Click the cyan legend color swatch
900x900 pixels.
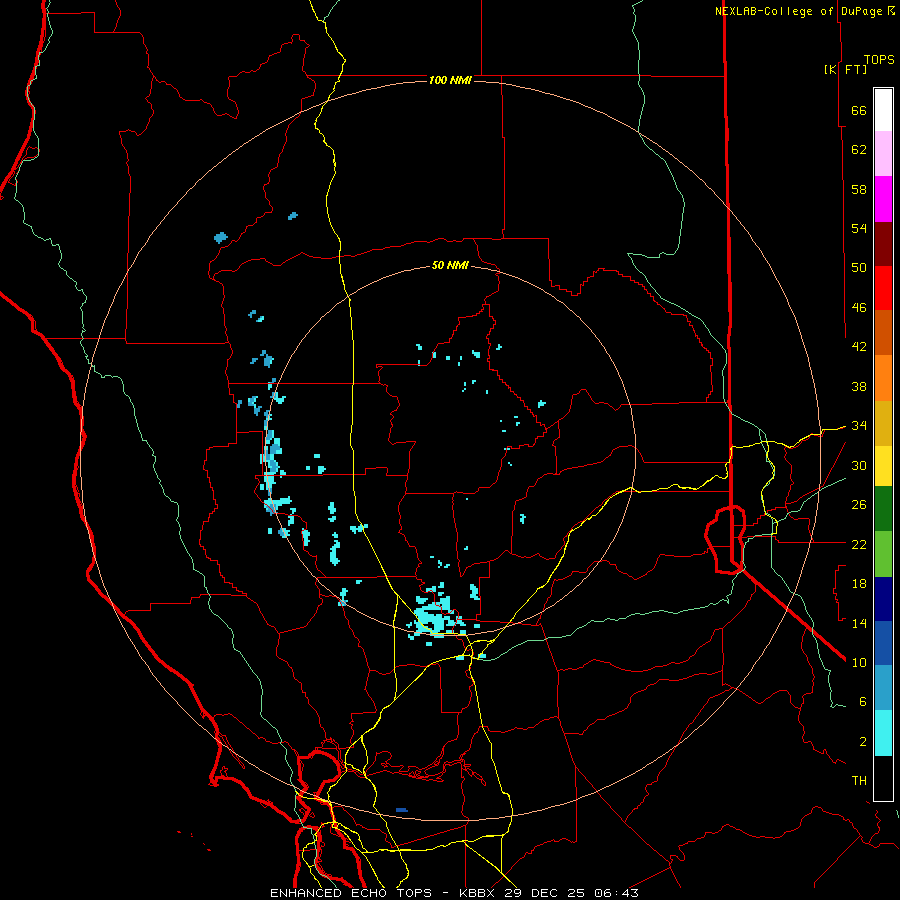click(x=883, y=733)
